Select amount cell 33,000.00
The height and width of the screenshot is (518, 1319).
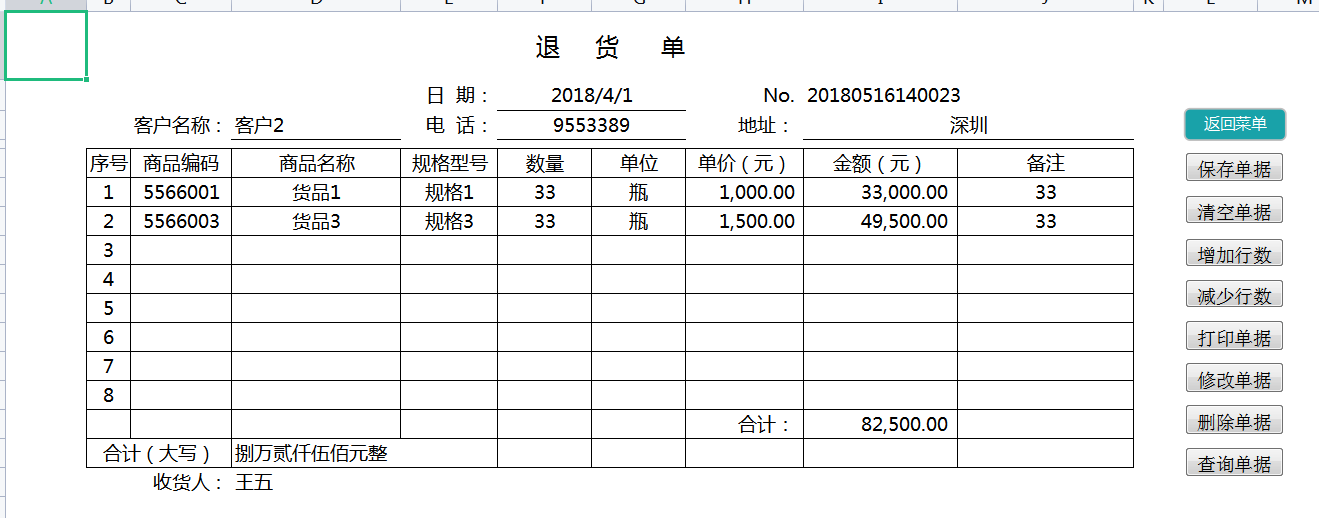pos(880,192)
